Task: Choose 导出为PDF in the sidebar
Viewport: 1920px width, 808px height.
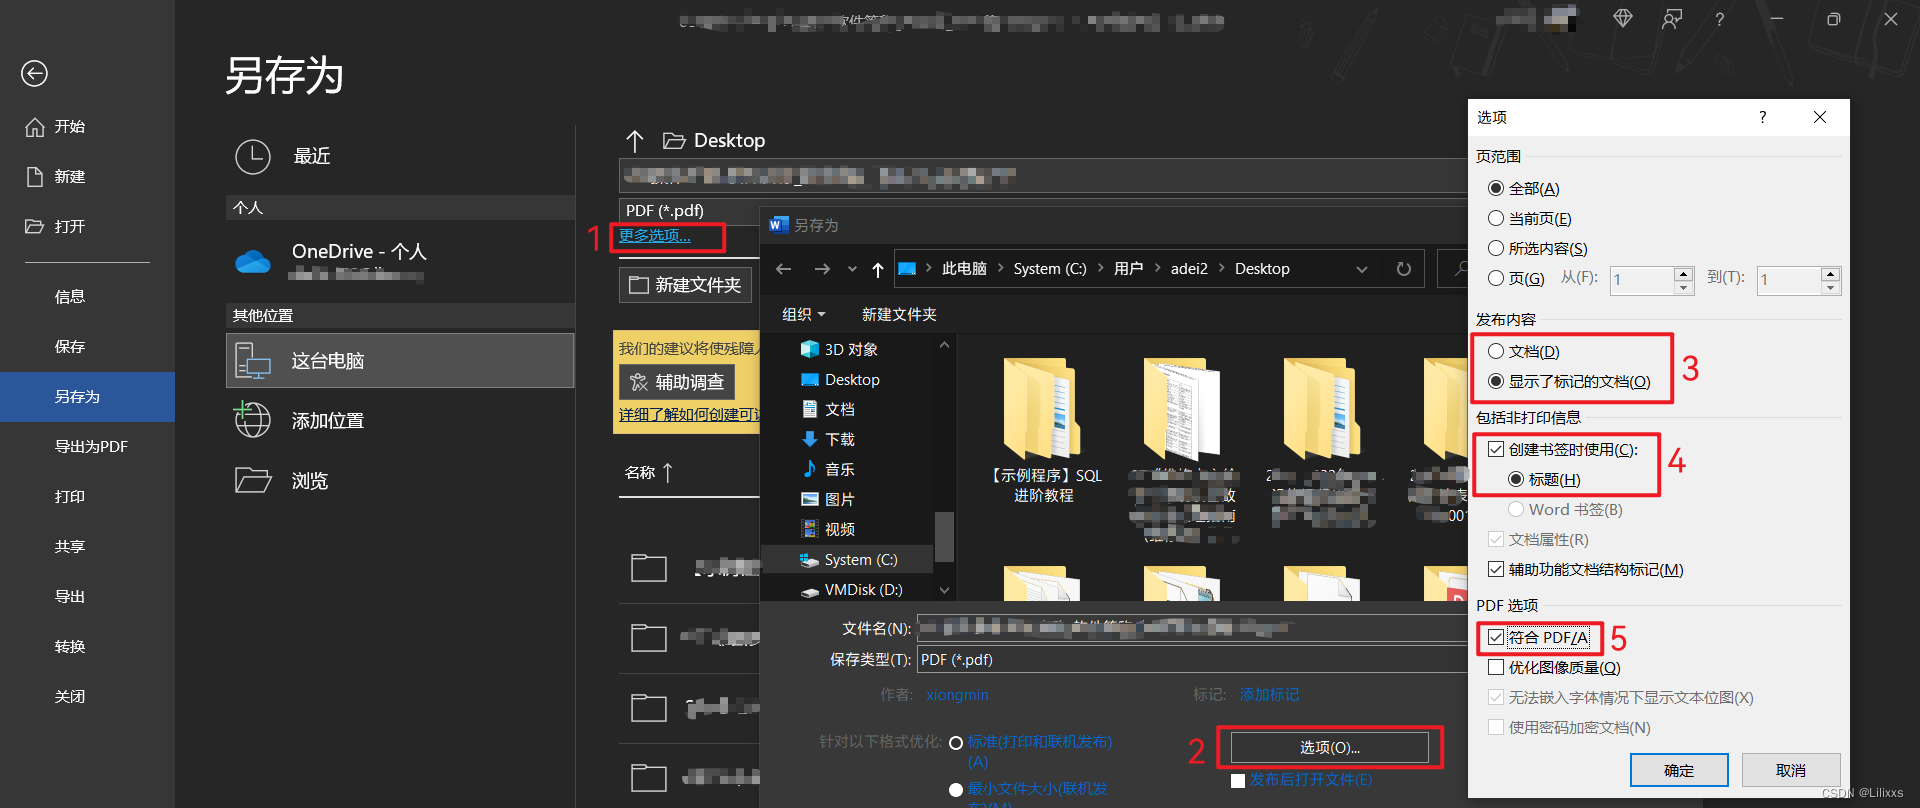Action: pos(91,447)
